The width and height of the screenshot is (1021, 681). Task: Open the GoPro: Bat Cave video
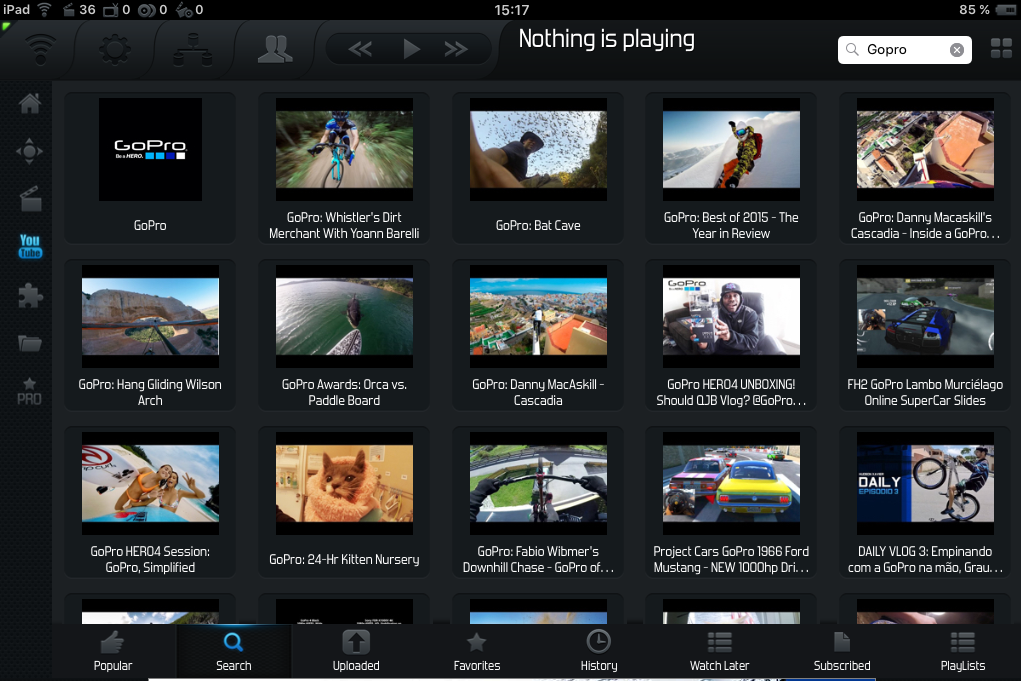[x=538, y=168]
